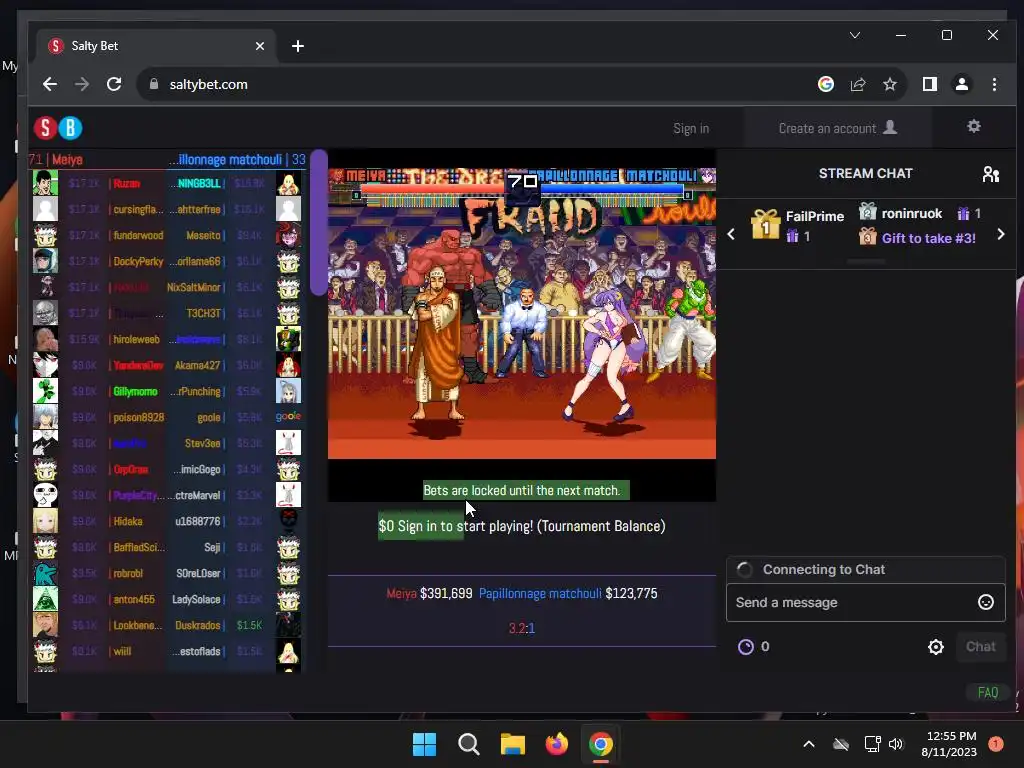1024x768 pixels.
Task: Click DockyPerky bettor name
Action: (x=138, y=261)
